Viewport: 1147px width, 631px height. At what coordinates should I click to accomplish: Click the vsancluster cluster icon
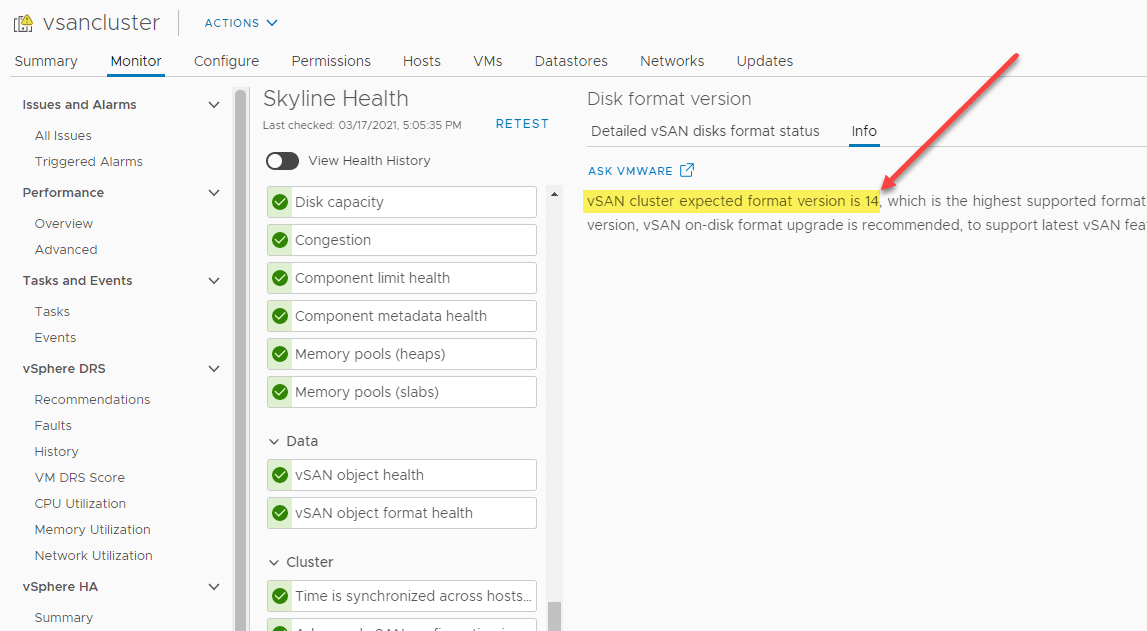tap(23, 23)
